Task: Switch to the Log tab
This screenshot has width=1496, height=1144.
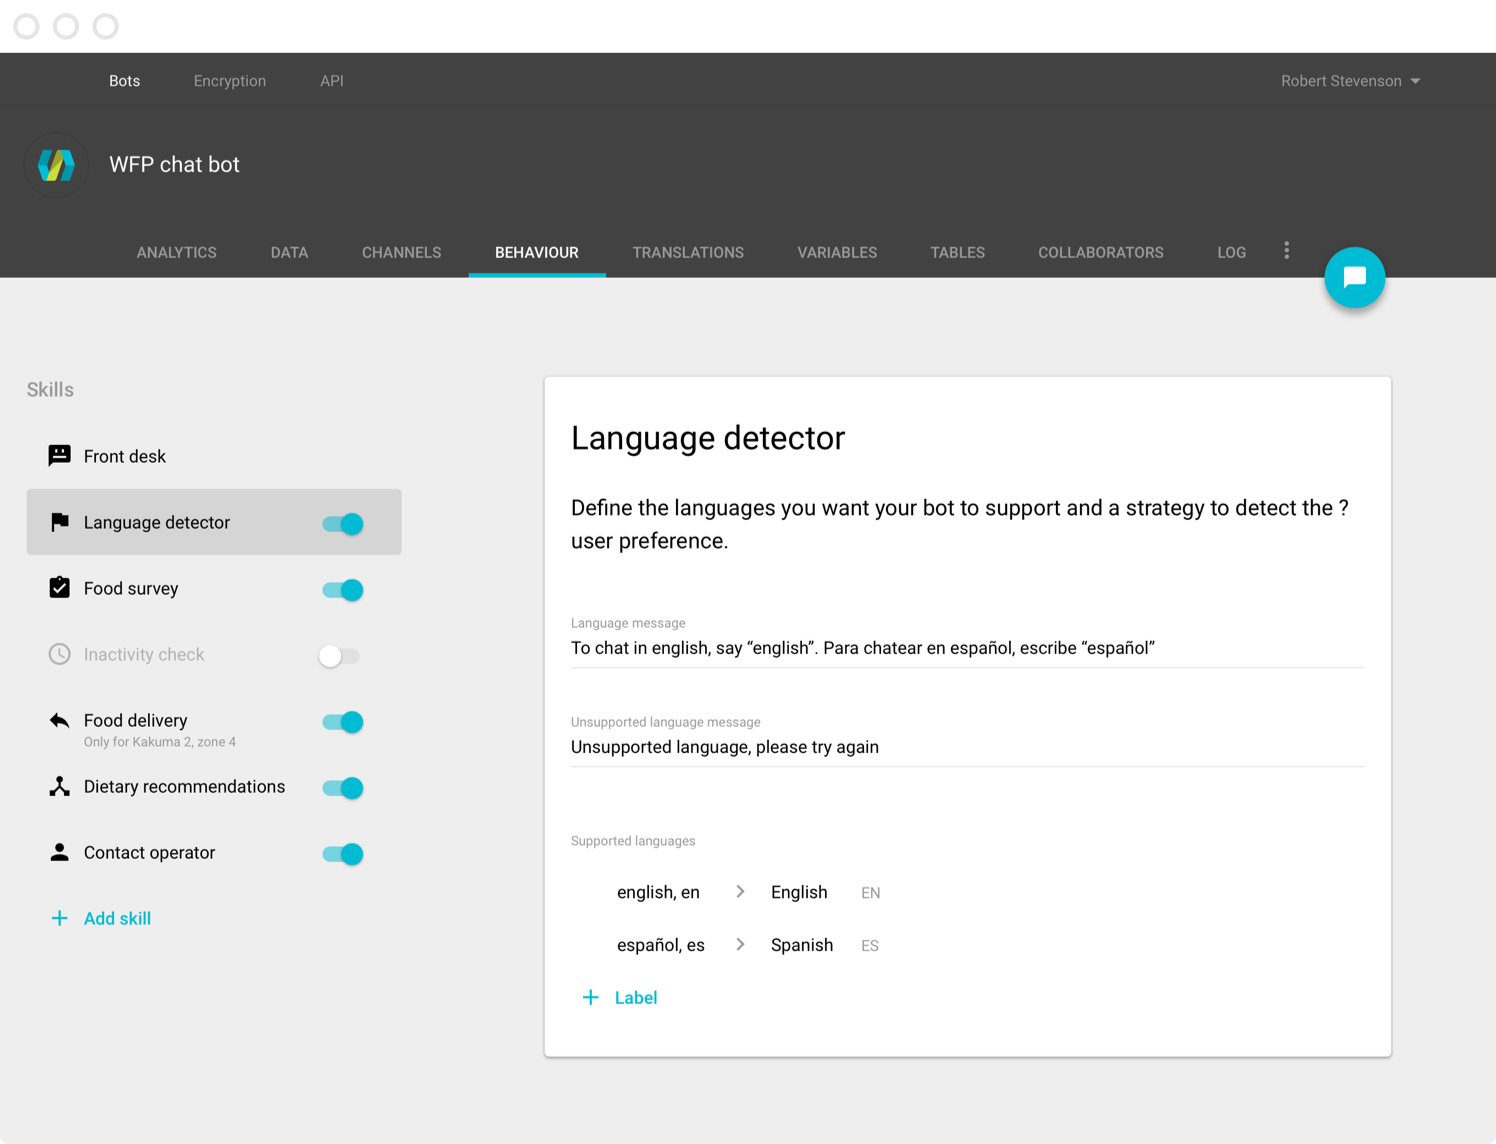Action: (1231, 252)
